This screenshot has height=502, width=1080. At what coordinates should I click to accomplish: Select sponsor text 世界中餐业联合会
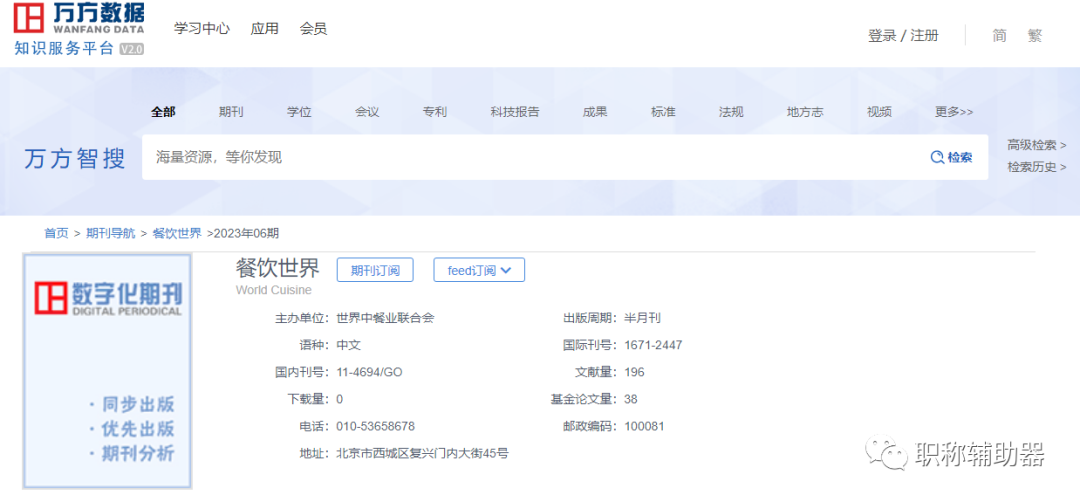tap(386, 318)
